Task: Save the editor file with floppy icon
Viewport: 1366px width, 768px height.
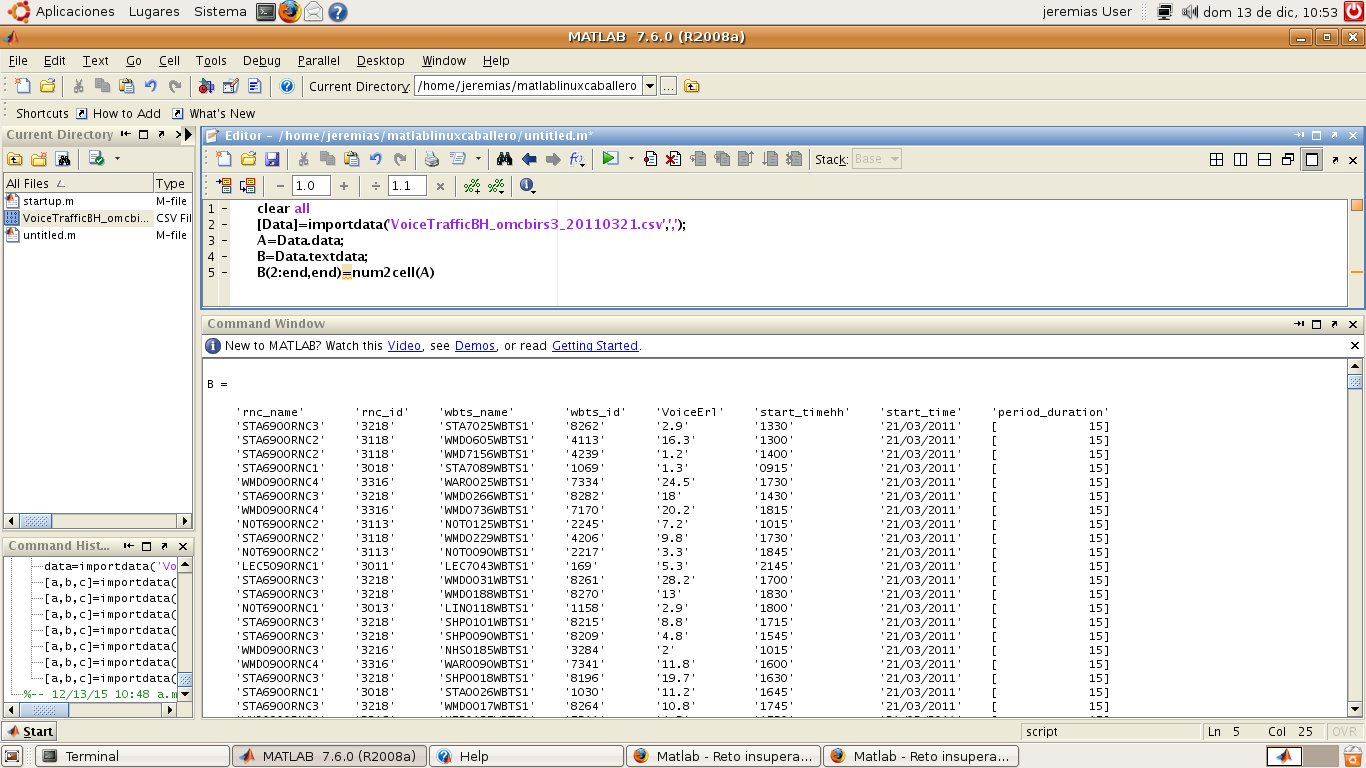Action: tap(271, 159)
